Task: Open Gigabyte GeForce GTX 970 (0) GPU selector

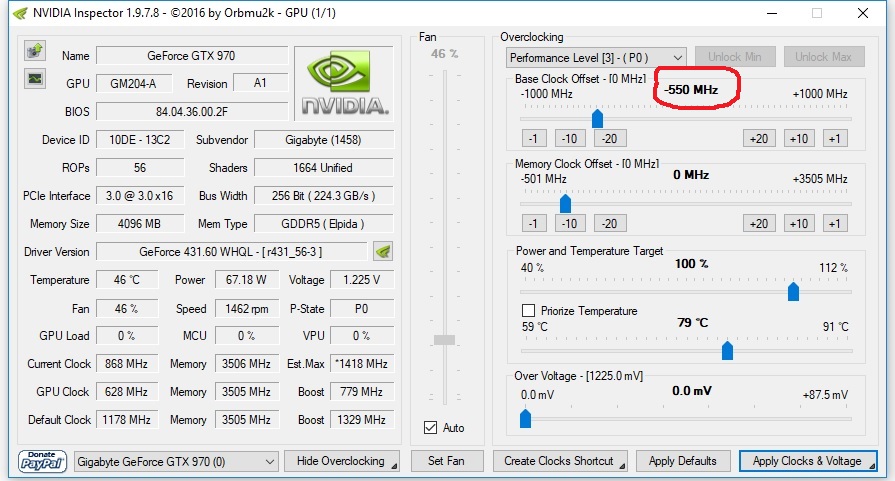Action: tap(176, 461)
